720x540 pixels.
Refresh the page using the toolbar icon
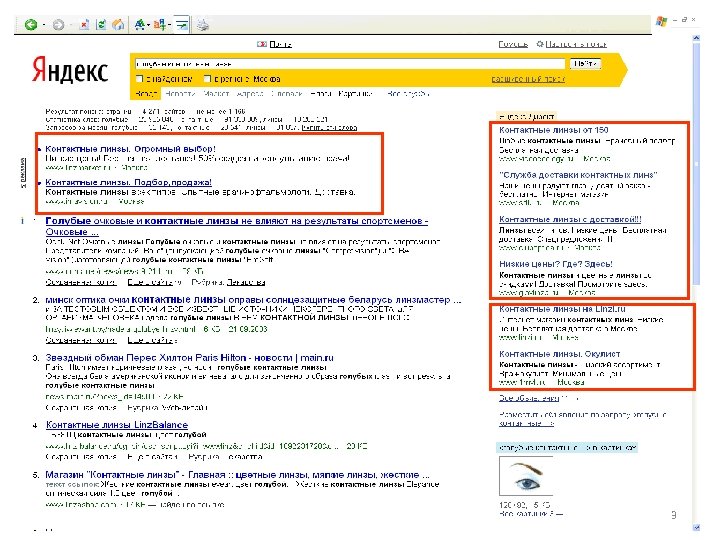pyautogui.click(x=101, y=24)
